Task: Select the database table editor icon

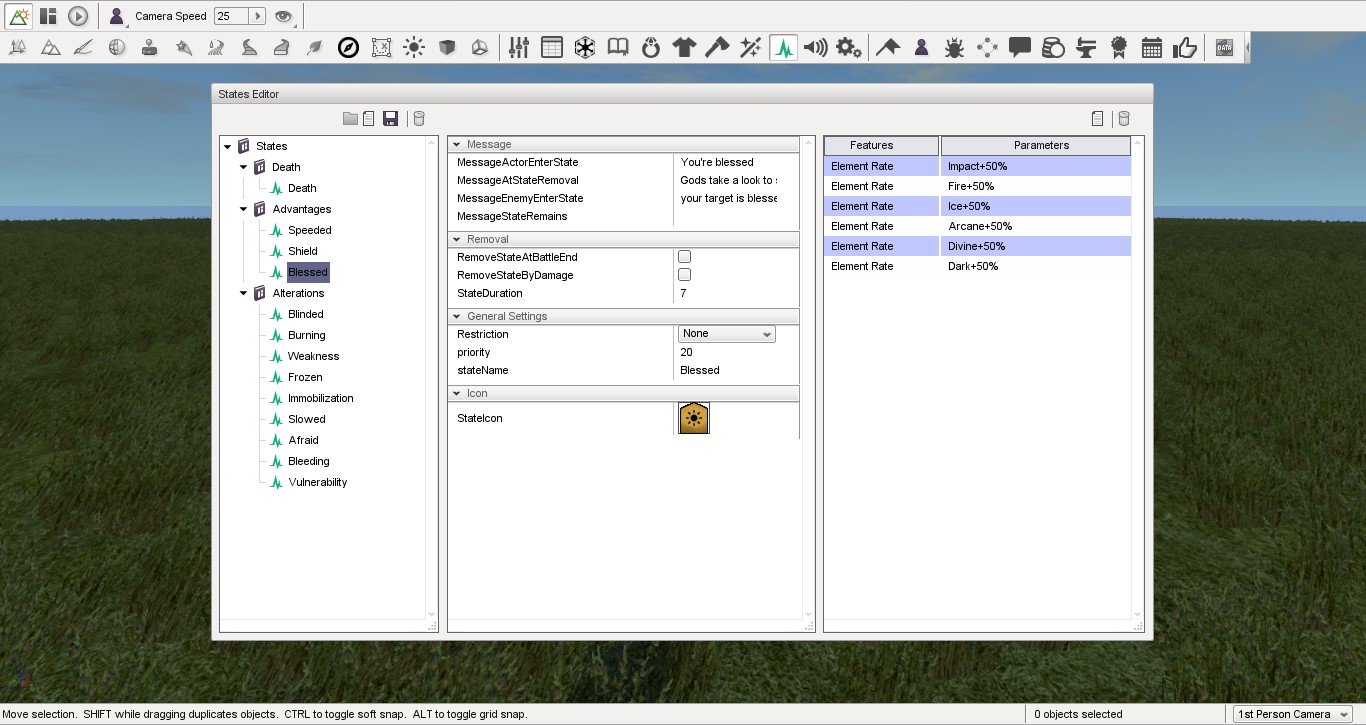Action: tap(552, 46)
